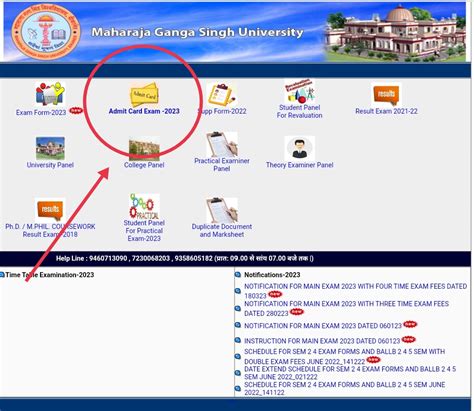Viewport: 474px width, 411px height.
Task: Open the Duplicate Document clipboard icon
Action: pyautogui.click(x=222, y=210)
